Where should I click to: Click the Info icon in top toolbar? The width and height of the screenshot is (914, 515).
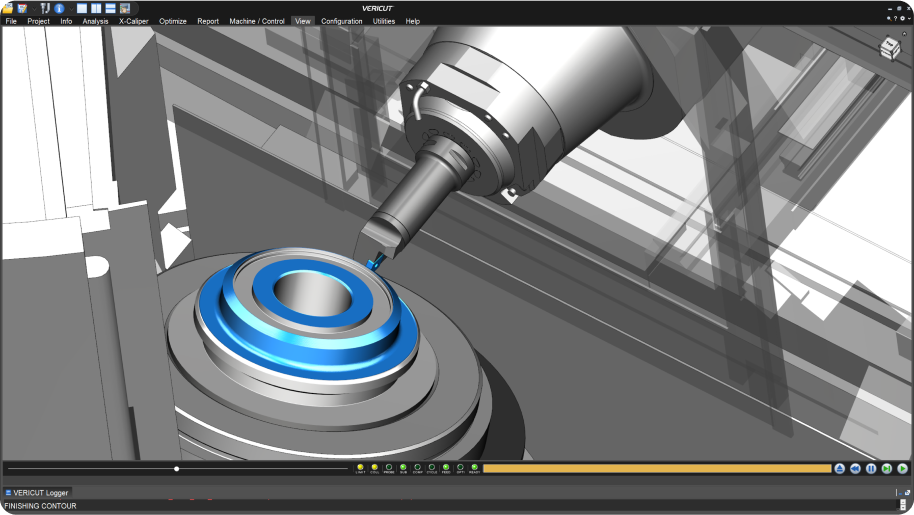(59, 8)
